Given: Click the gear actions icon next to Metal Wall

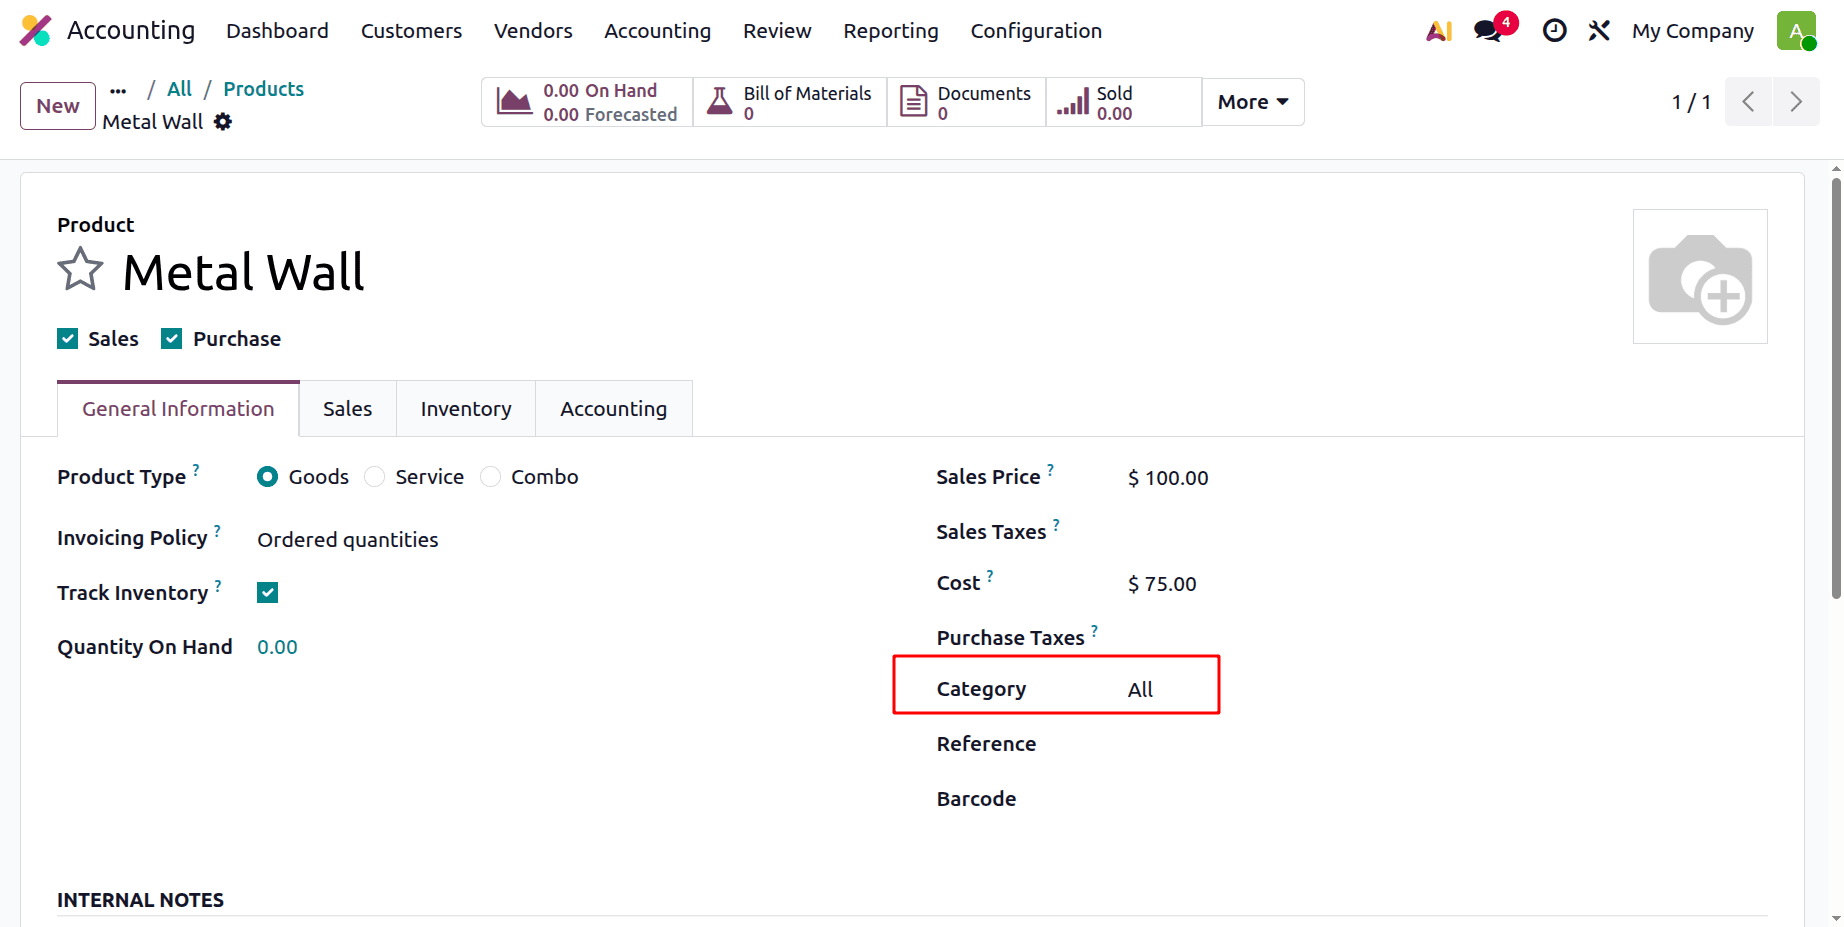Looking at the screenshot, I should point(223,122).
